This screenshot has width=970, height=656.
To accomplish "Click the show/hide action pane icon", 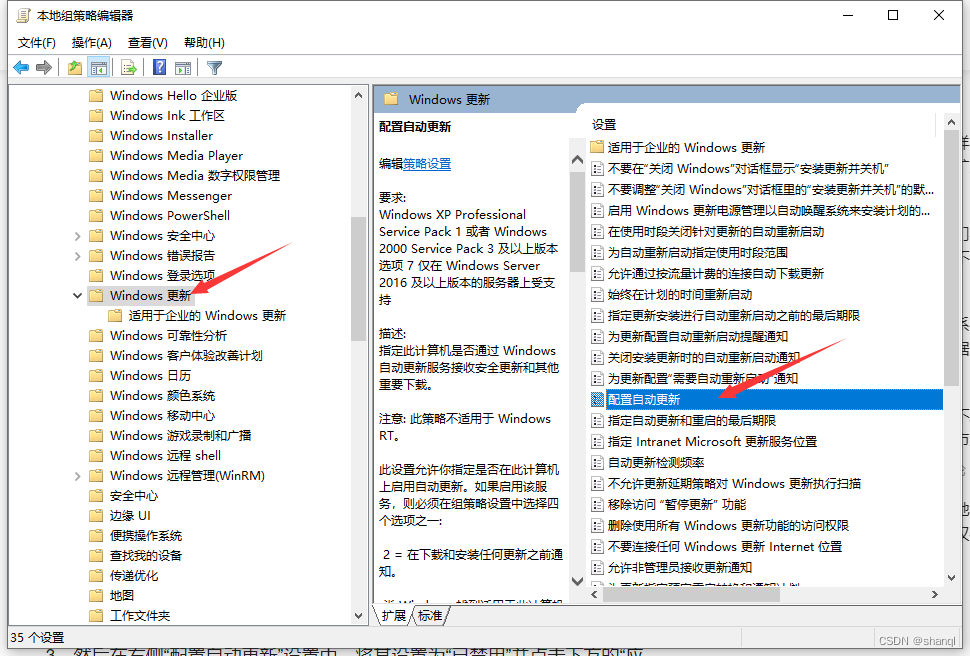I will click(x=183, y=67).
